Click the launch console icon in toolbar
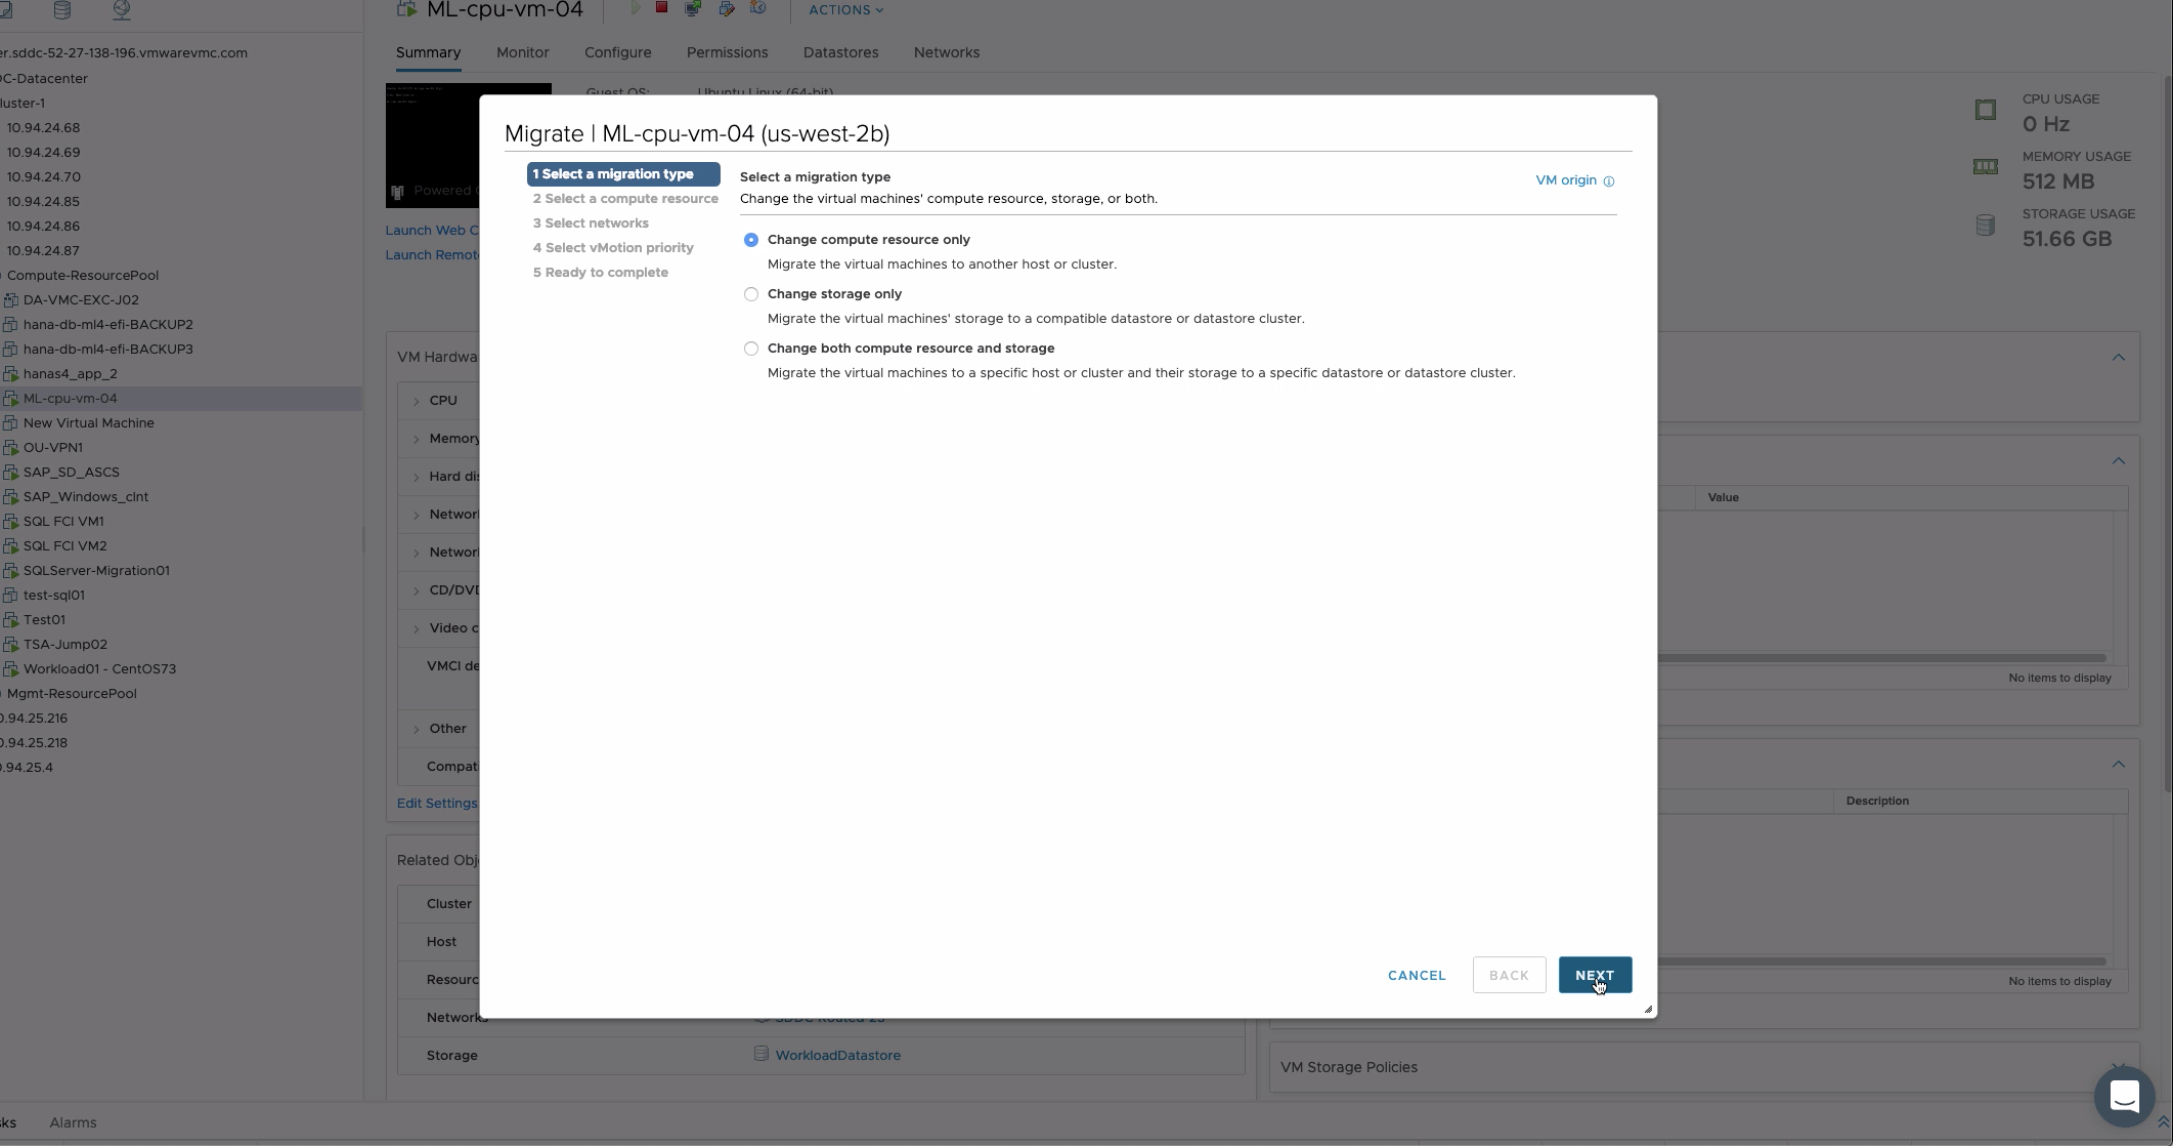Screen dimensions: 2173x1146 pos(692,8)
